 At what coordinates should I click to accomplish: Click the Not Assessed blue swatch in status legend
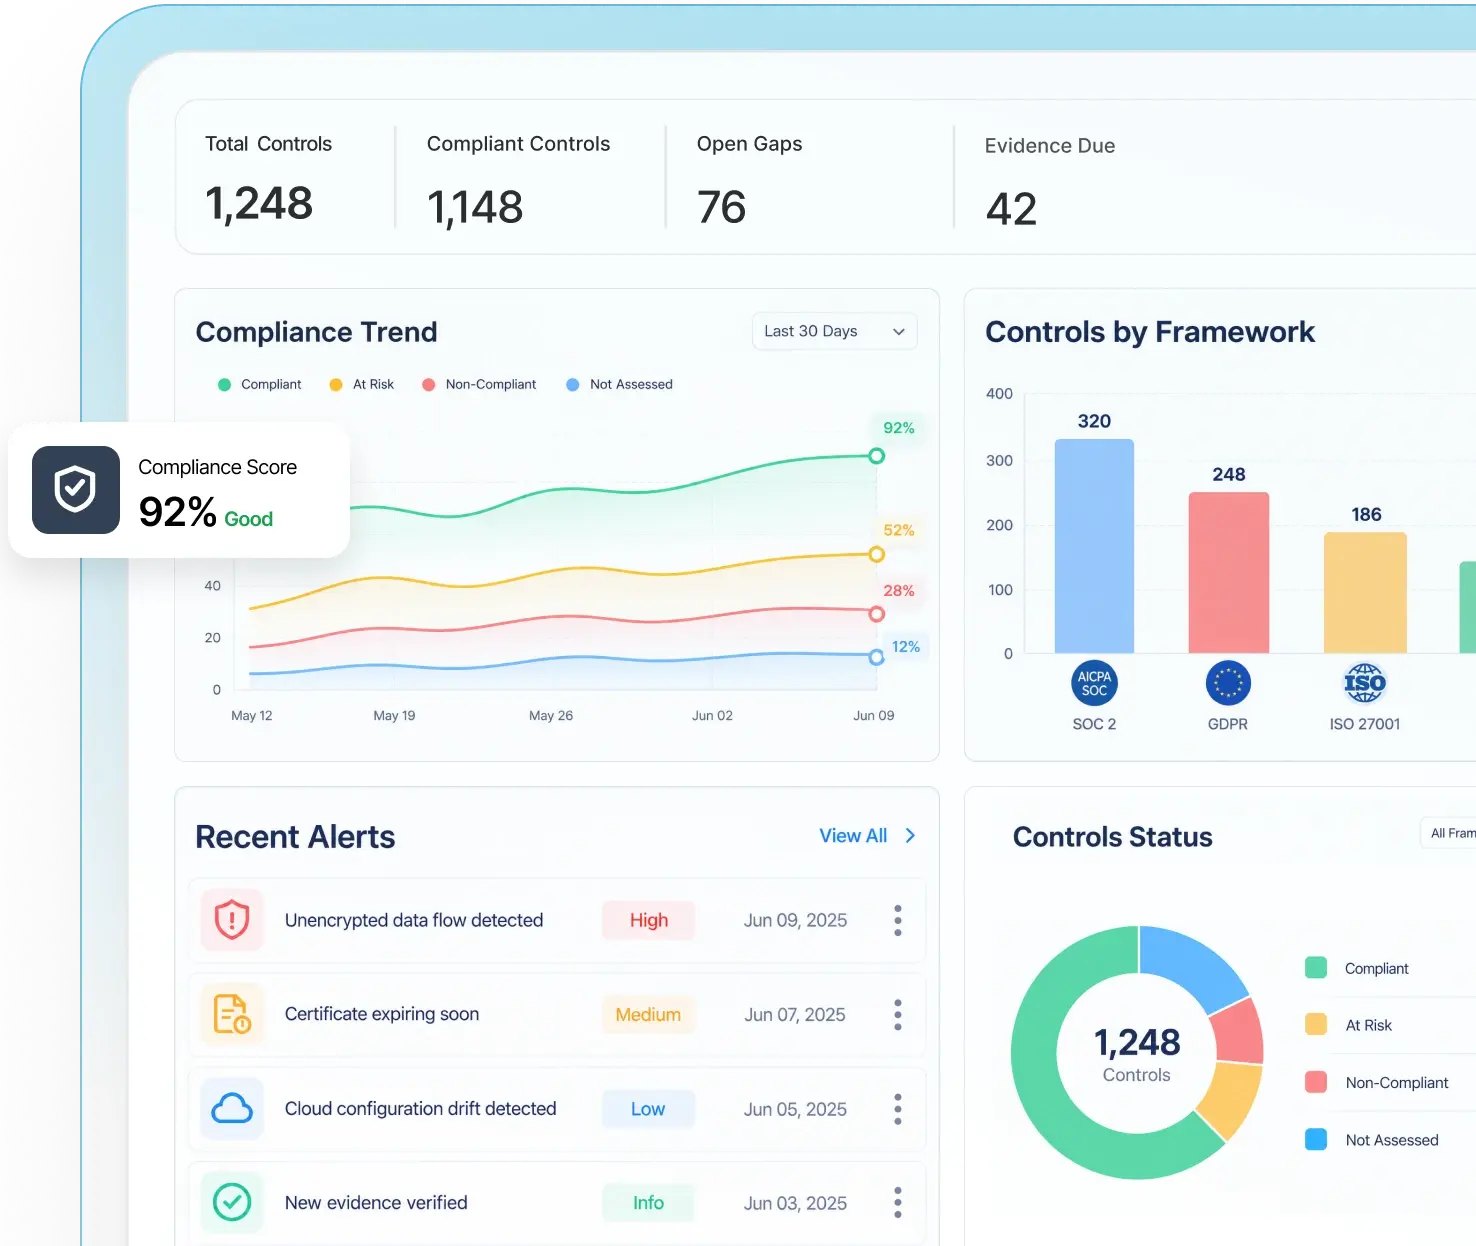[1316, 1139]
